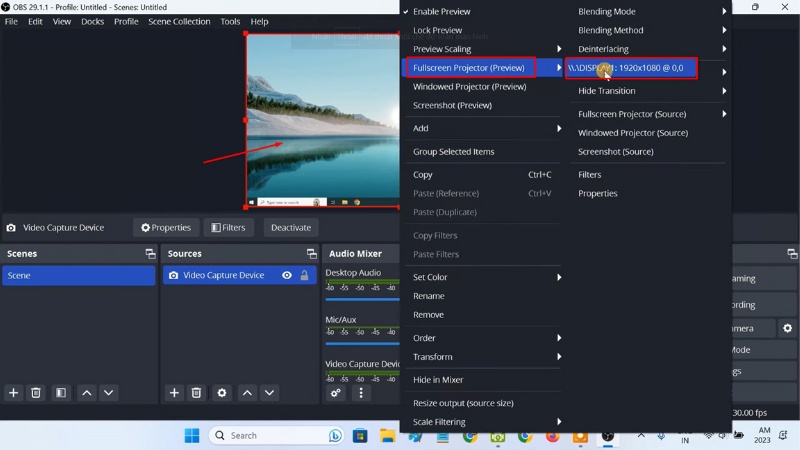The image size is (800, 450).
Task: Expand the Transform submenu
Action: [482, 357]
